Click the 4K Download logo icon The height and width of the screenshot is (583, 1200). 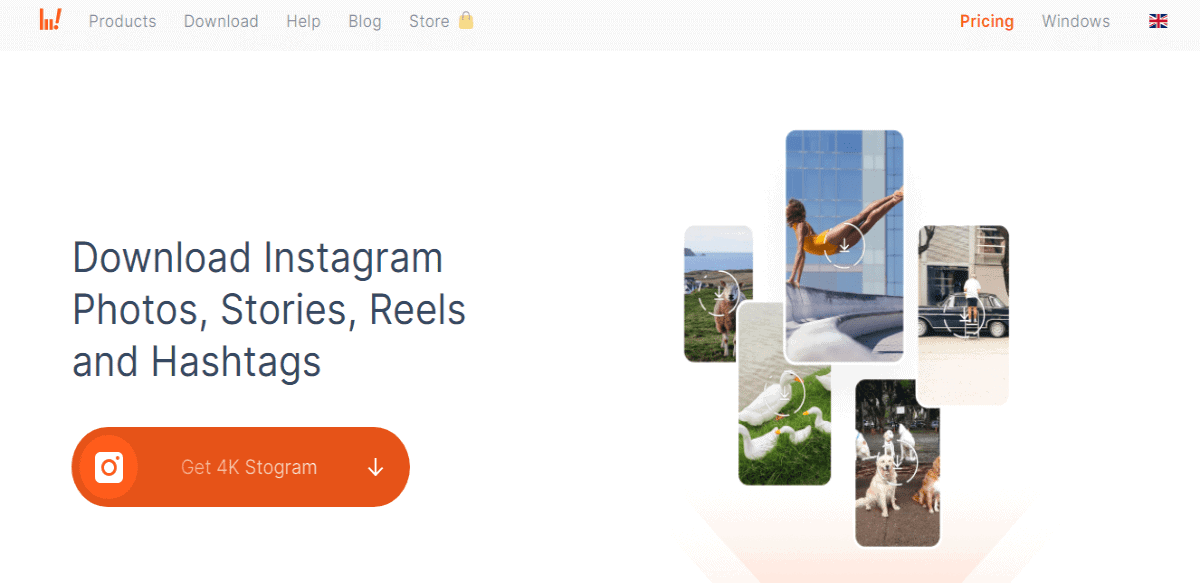point(50,20)
